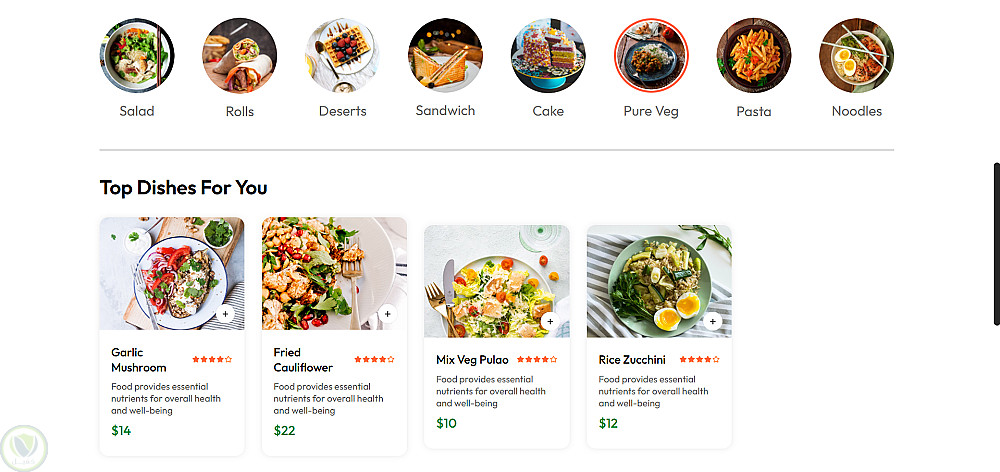1000x472 pixels.
Task: Select the Noodles category image
Action: coord(857,55)
